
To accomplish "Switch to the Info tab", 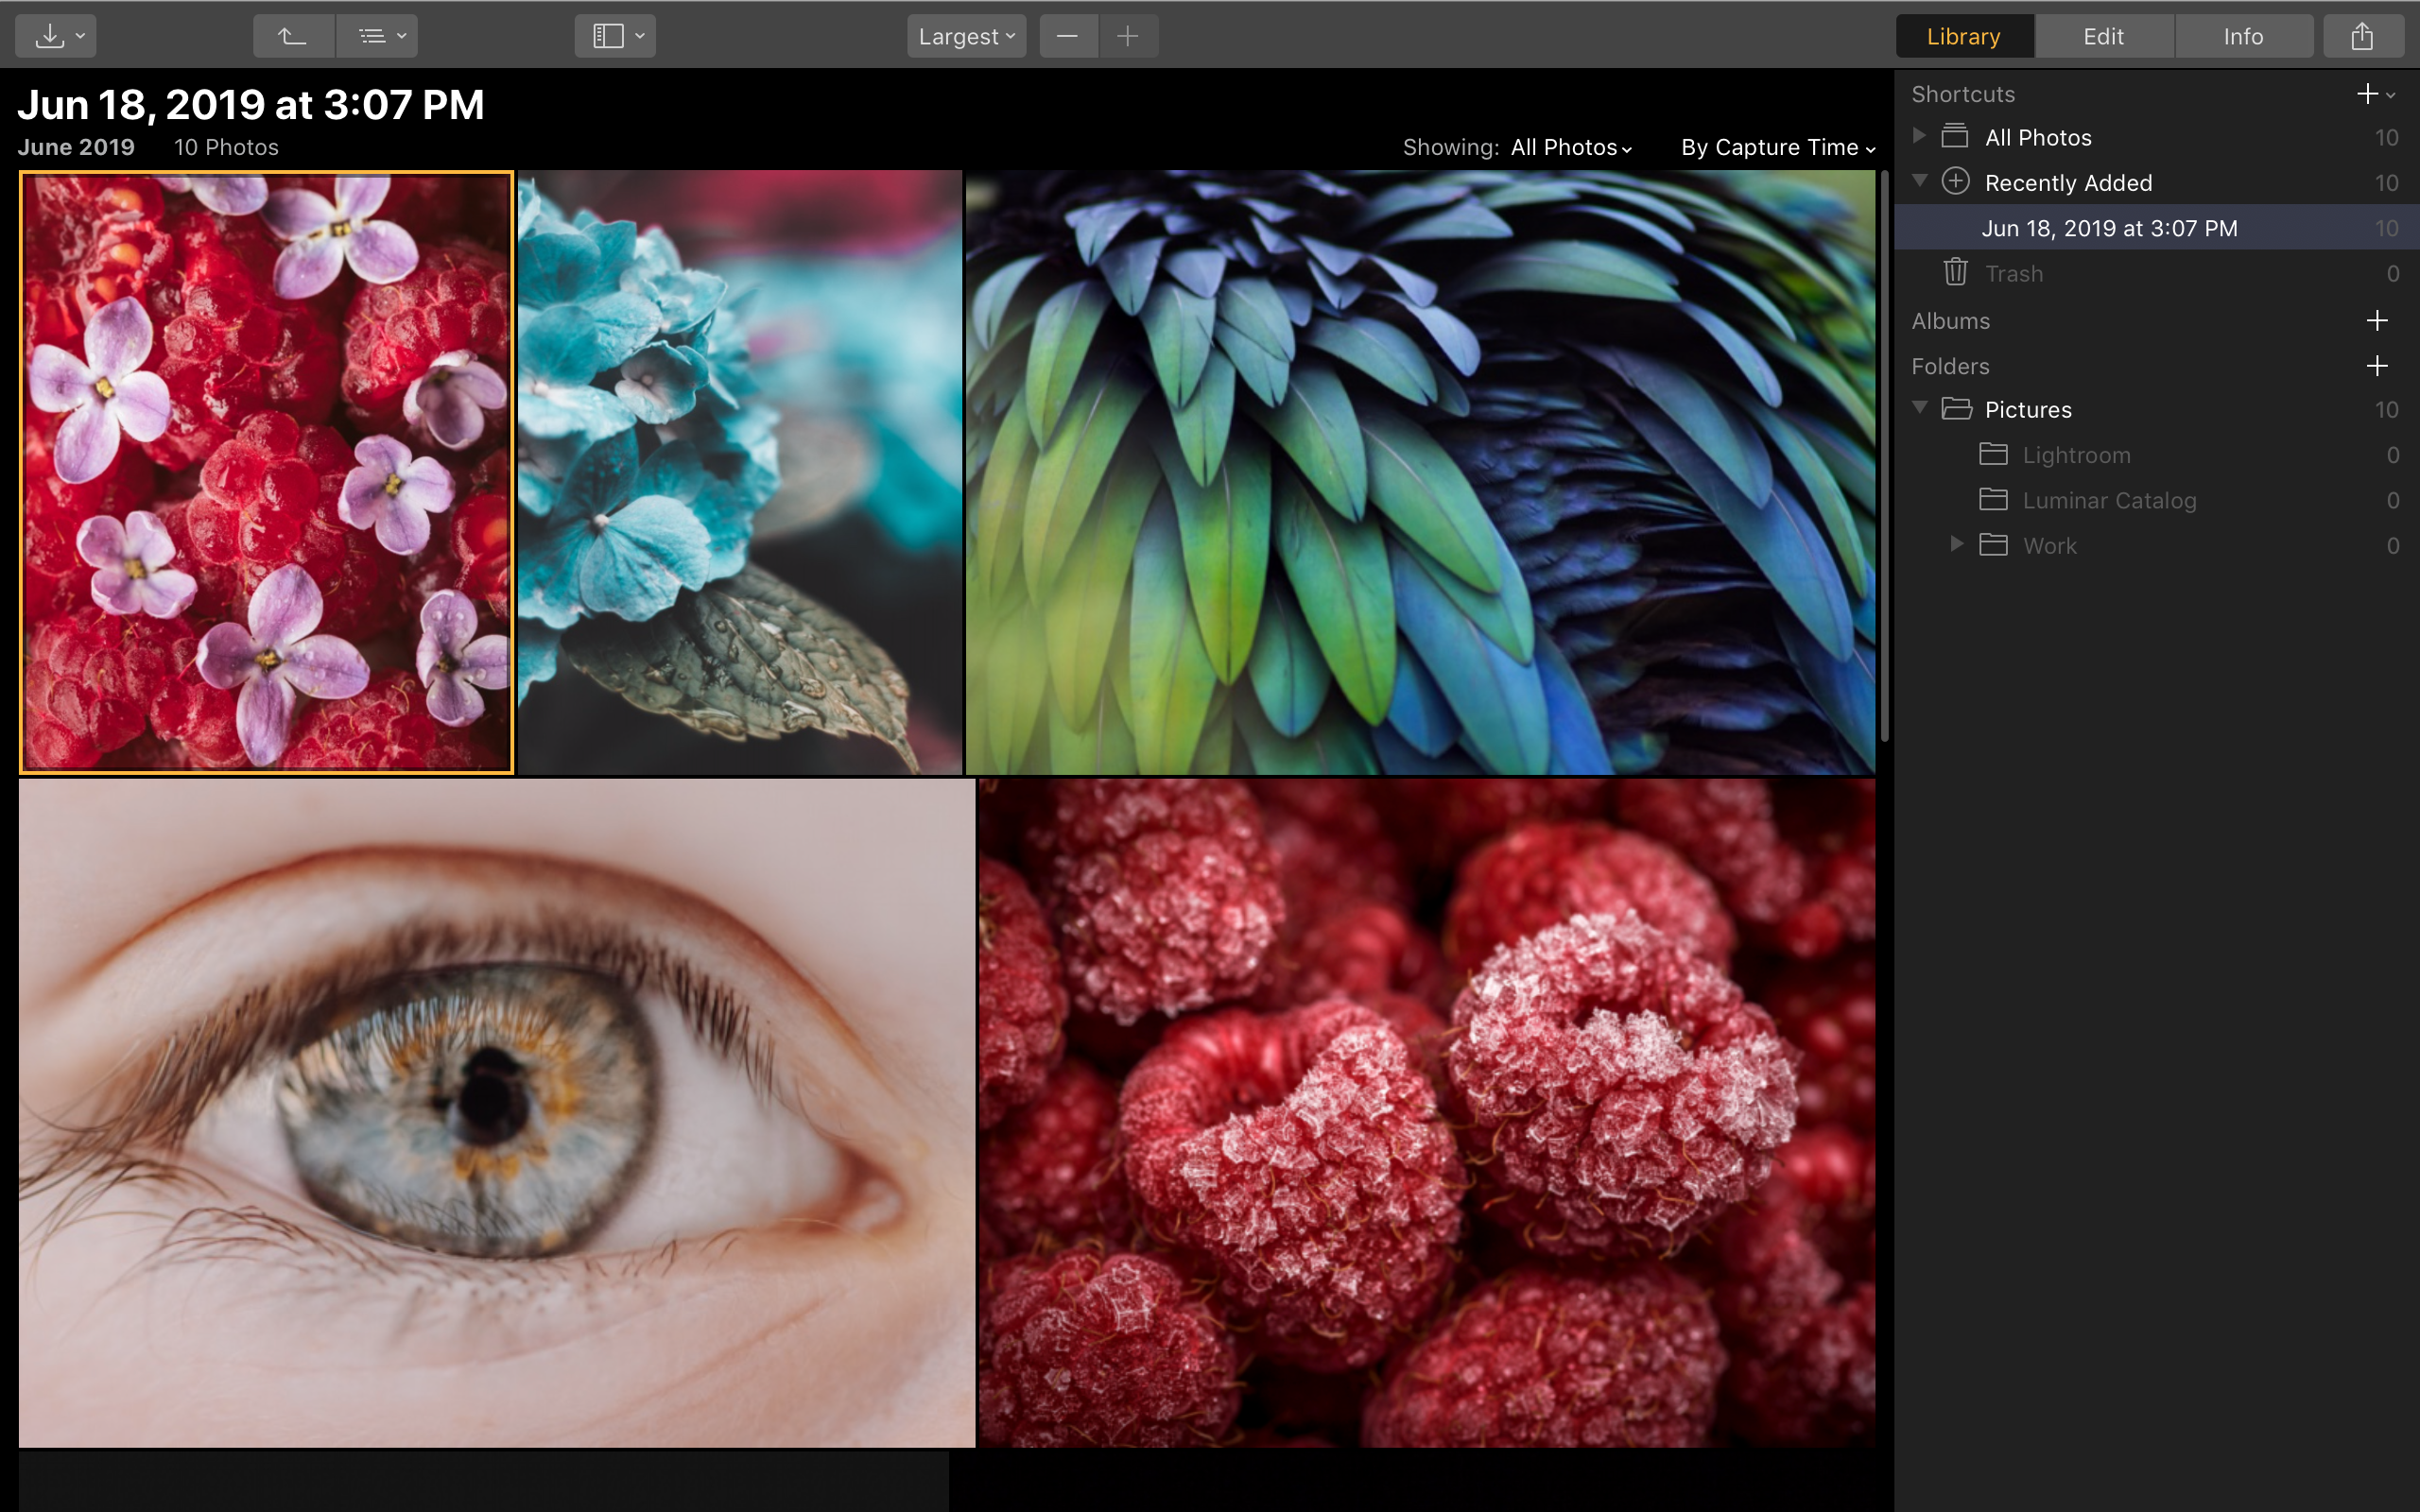I will coord(2242,35).
